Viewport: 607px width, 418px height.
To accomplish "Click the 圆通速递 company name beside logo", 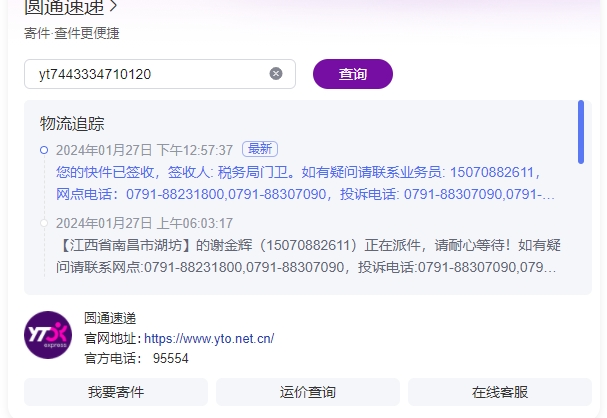I will 110,318.
